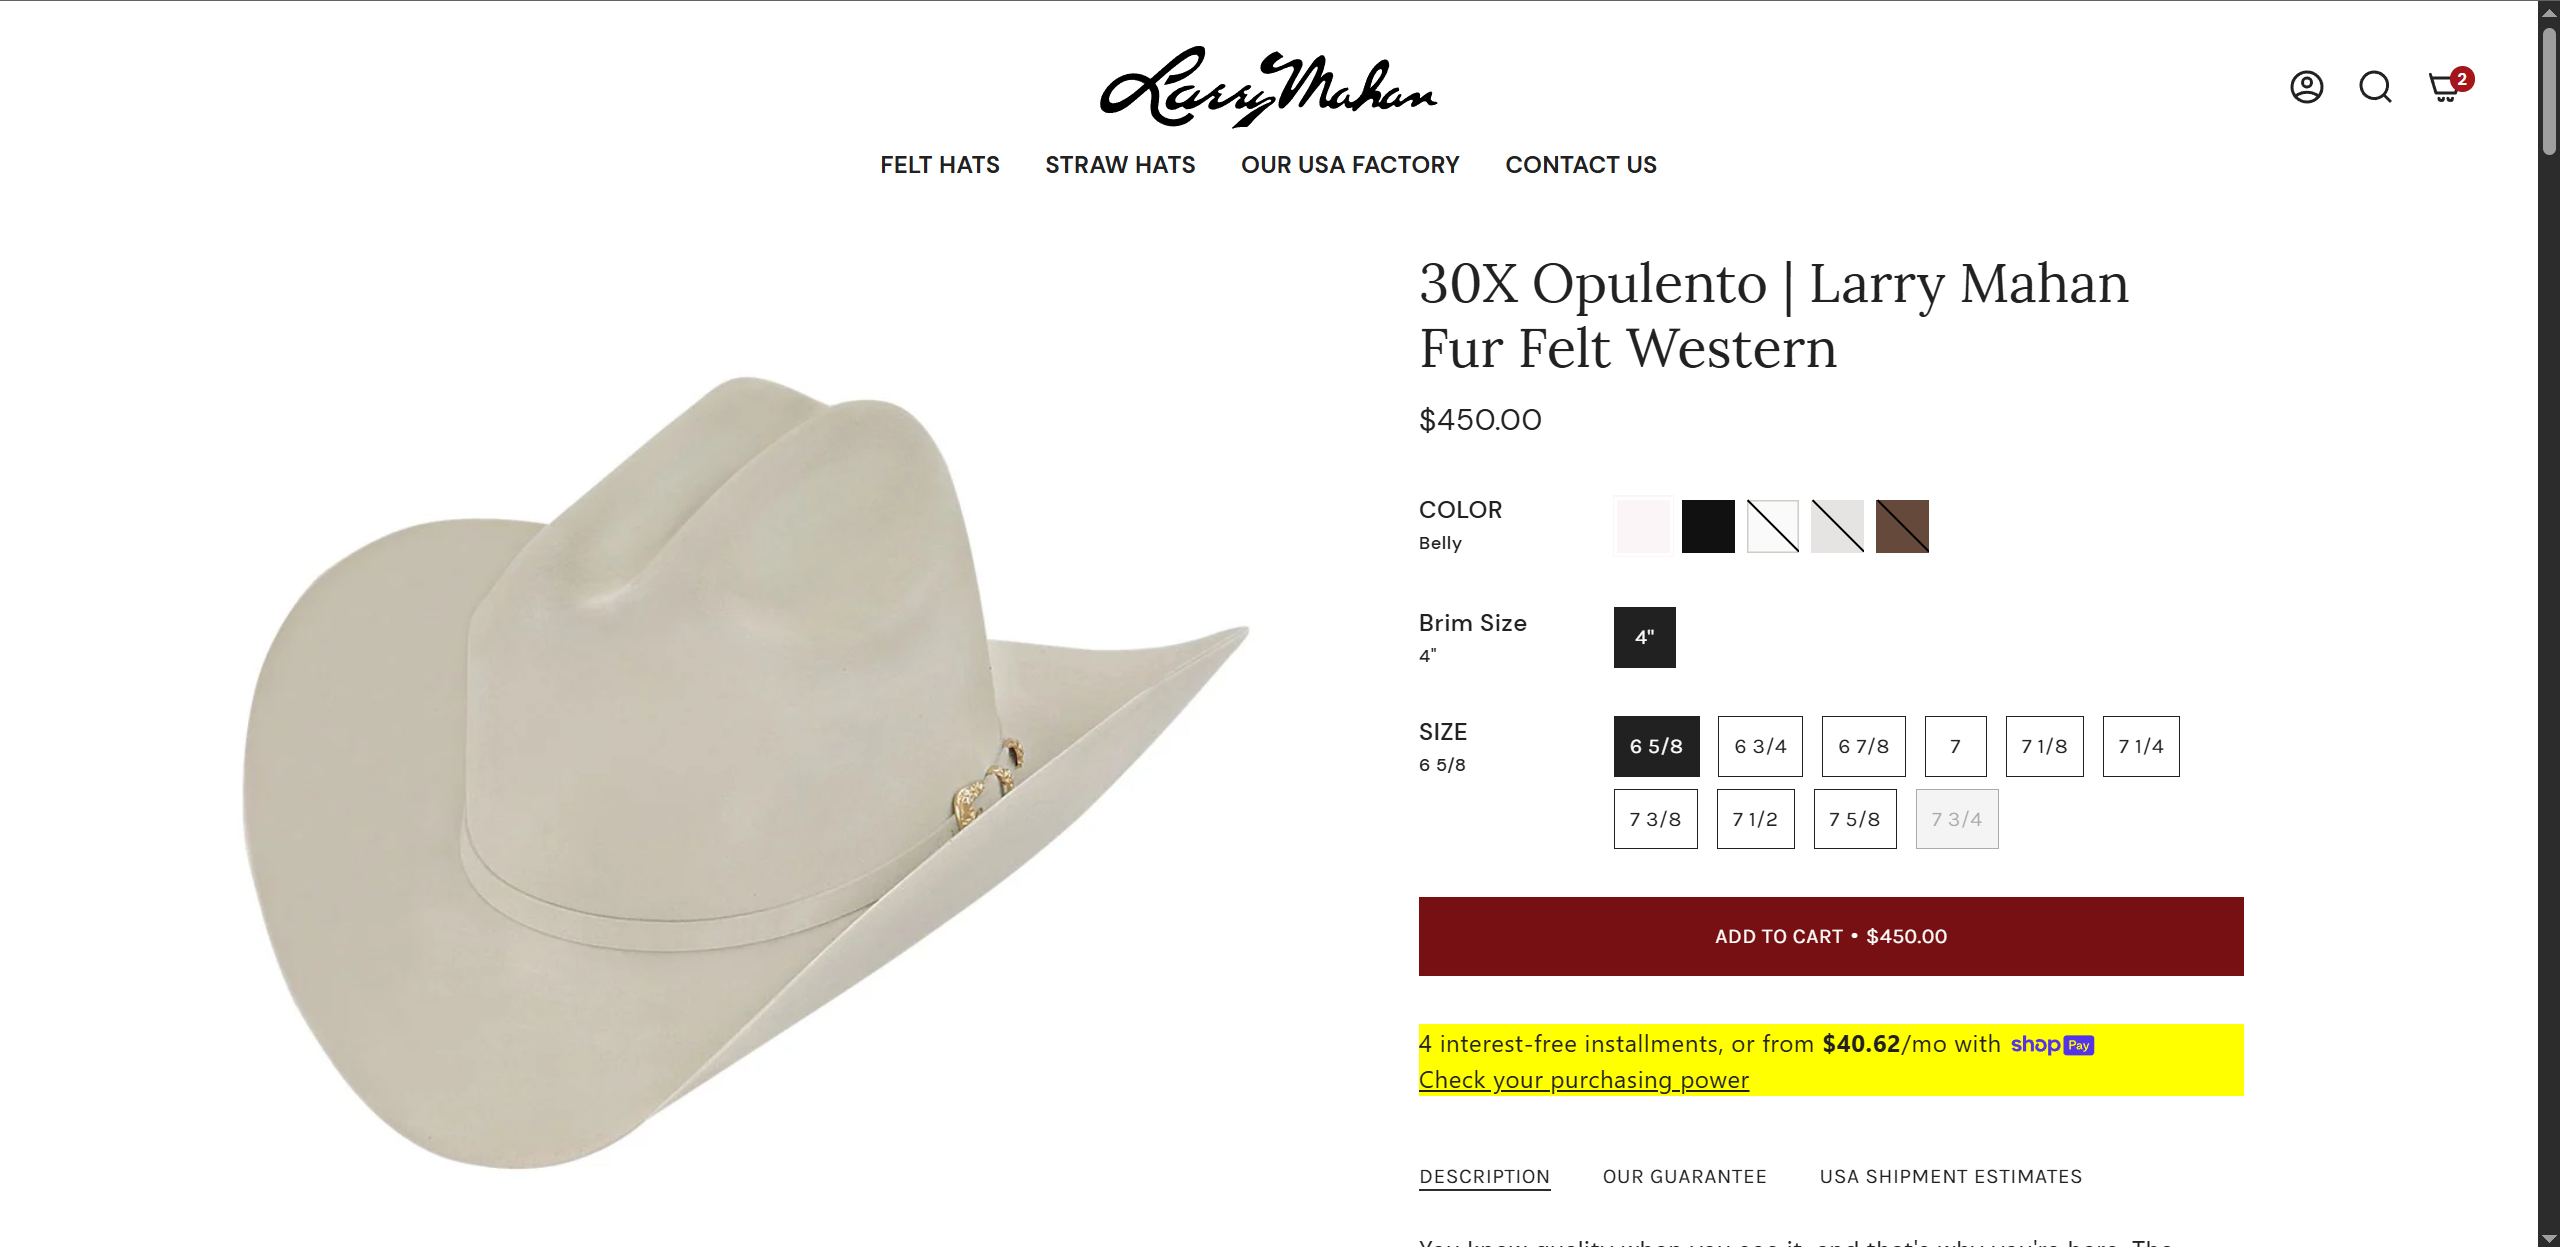Choose size 7 1/2
The height and width of the screenshot is (1247, 2560).
tap(1755, 819)
